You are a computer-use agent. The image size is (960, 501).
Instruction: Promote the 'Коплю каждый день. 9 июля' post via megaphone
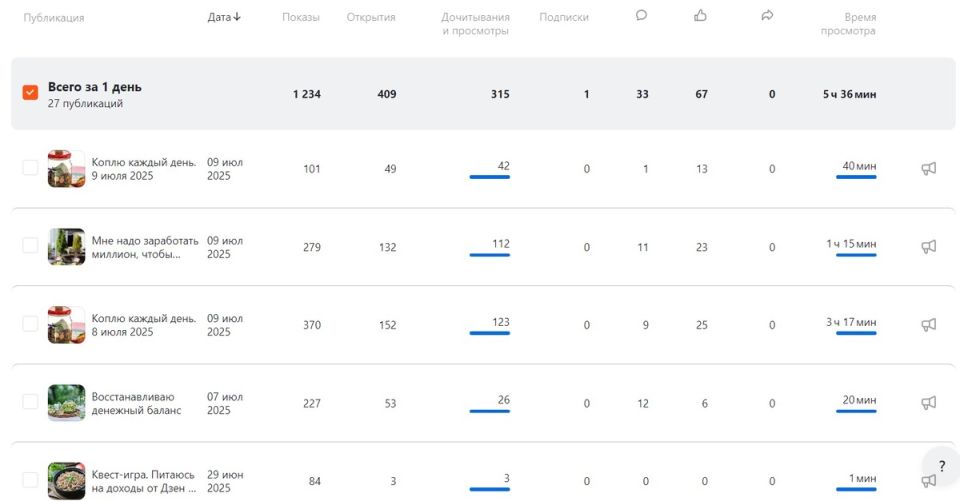[928, 169]
